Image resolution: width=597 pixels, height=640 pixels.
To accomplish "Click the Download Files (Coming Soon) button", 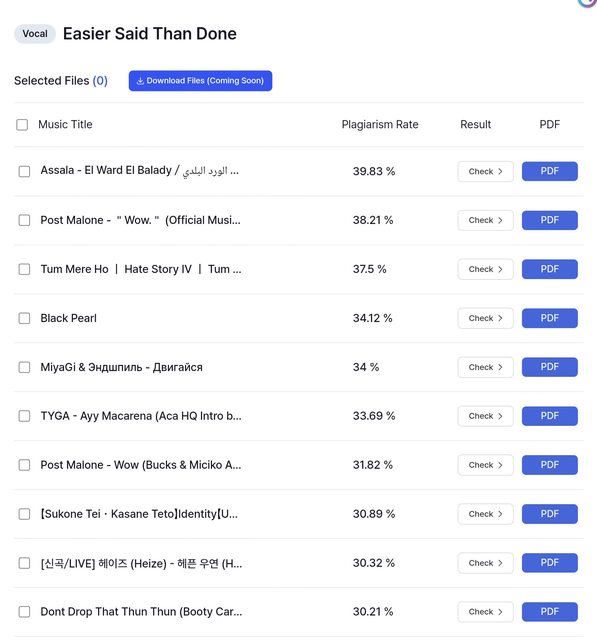I will (200, 81).
